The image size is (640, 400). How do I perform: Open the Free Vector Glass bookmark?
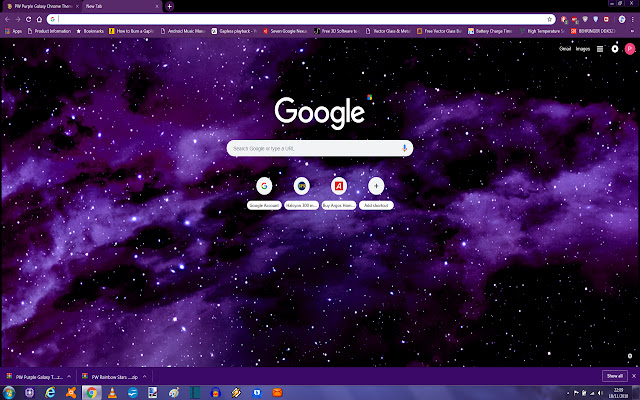pos(439,31)
